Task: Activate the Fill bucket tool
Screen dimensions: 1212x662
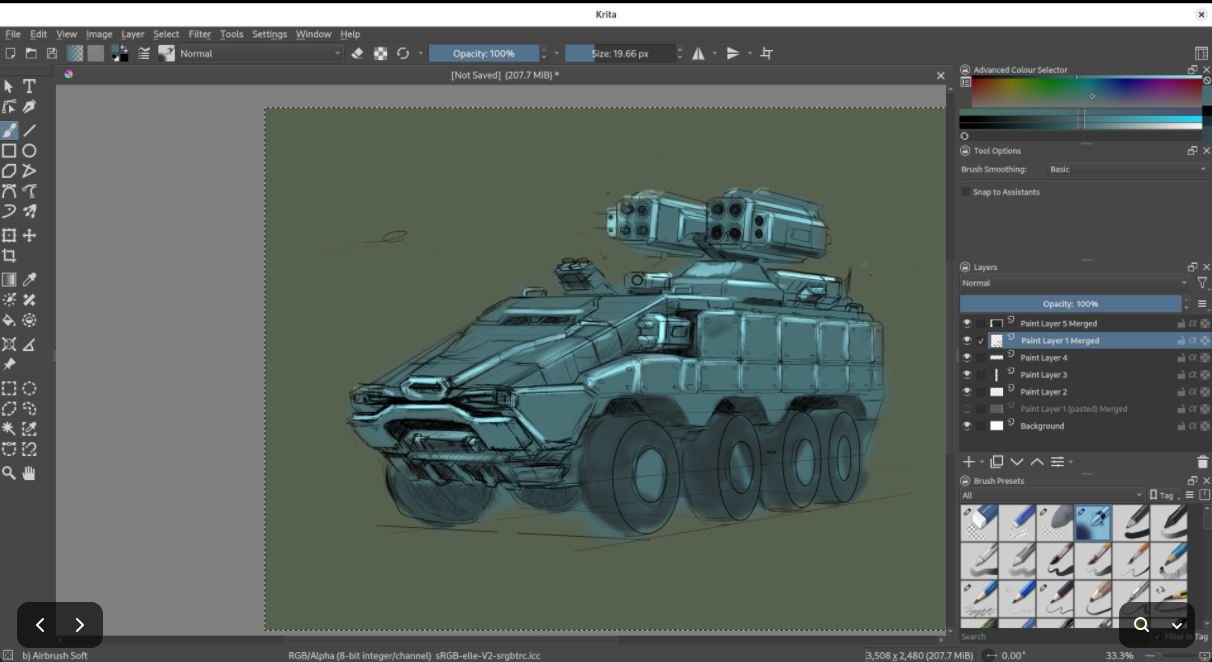Action: pos(9,321)
